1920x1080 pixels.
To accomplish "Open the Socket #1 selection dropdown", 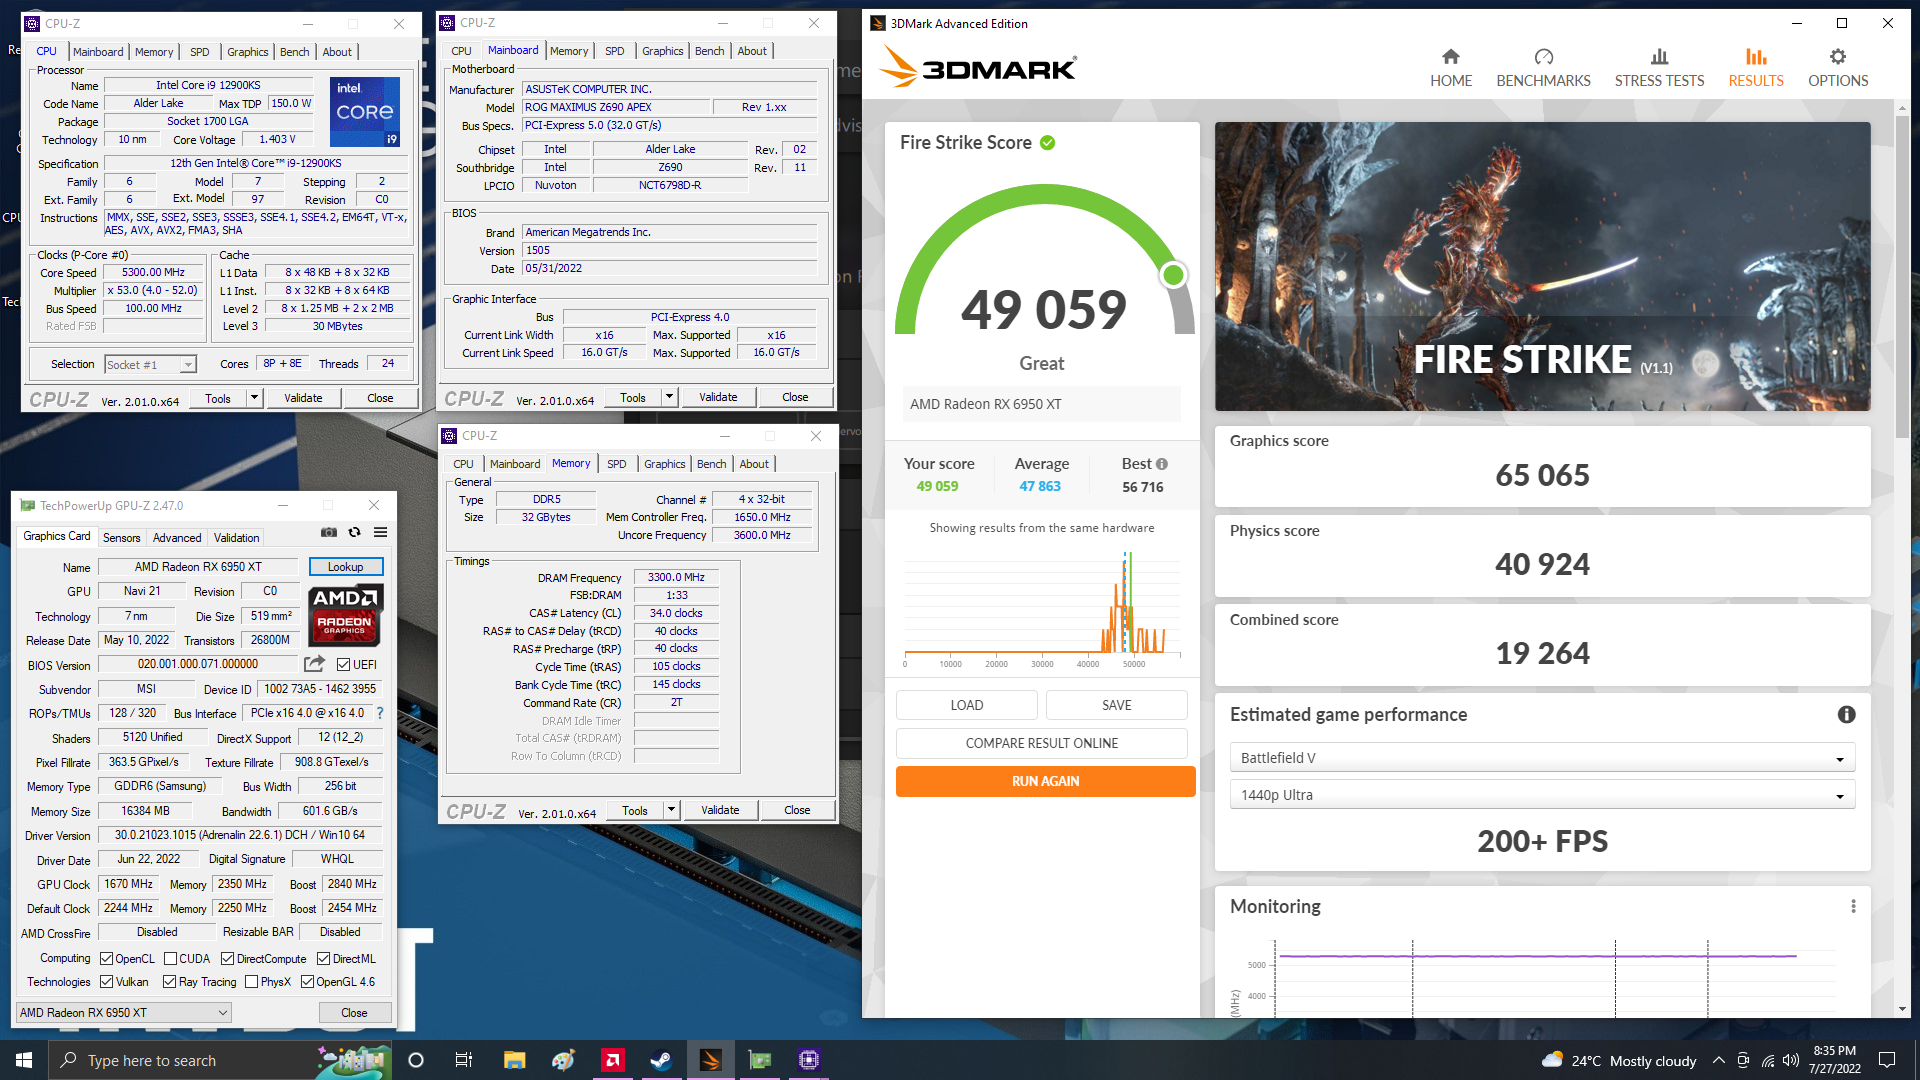I will pos(150,365).
